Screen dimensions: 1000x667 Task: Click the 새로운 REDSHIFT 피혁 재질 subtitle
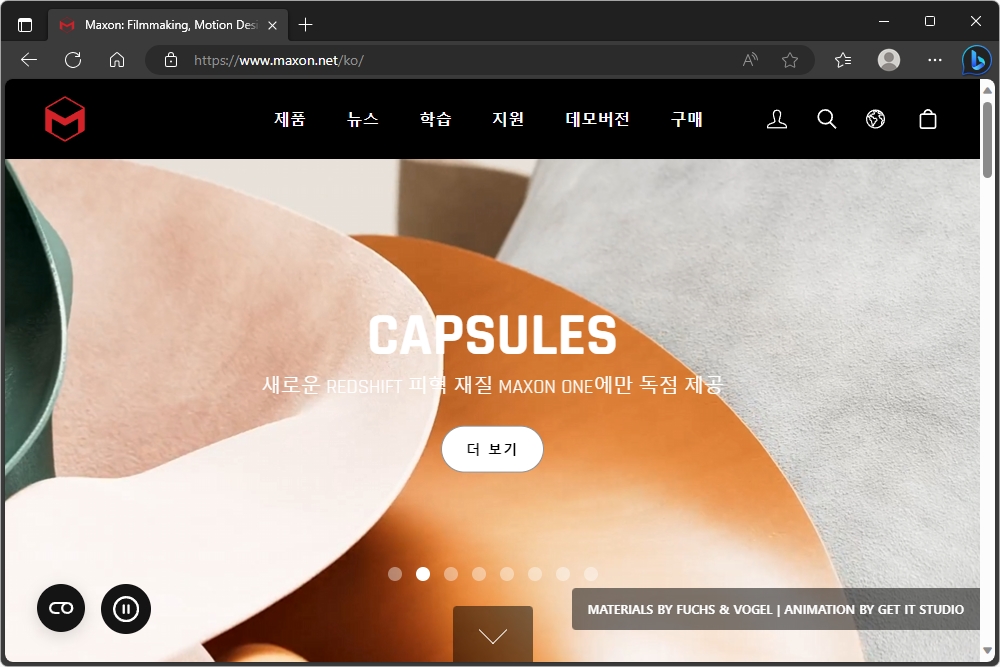click(x=492, y=385)
